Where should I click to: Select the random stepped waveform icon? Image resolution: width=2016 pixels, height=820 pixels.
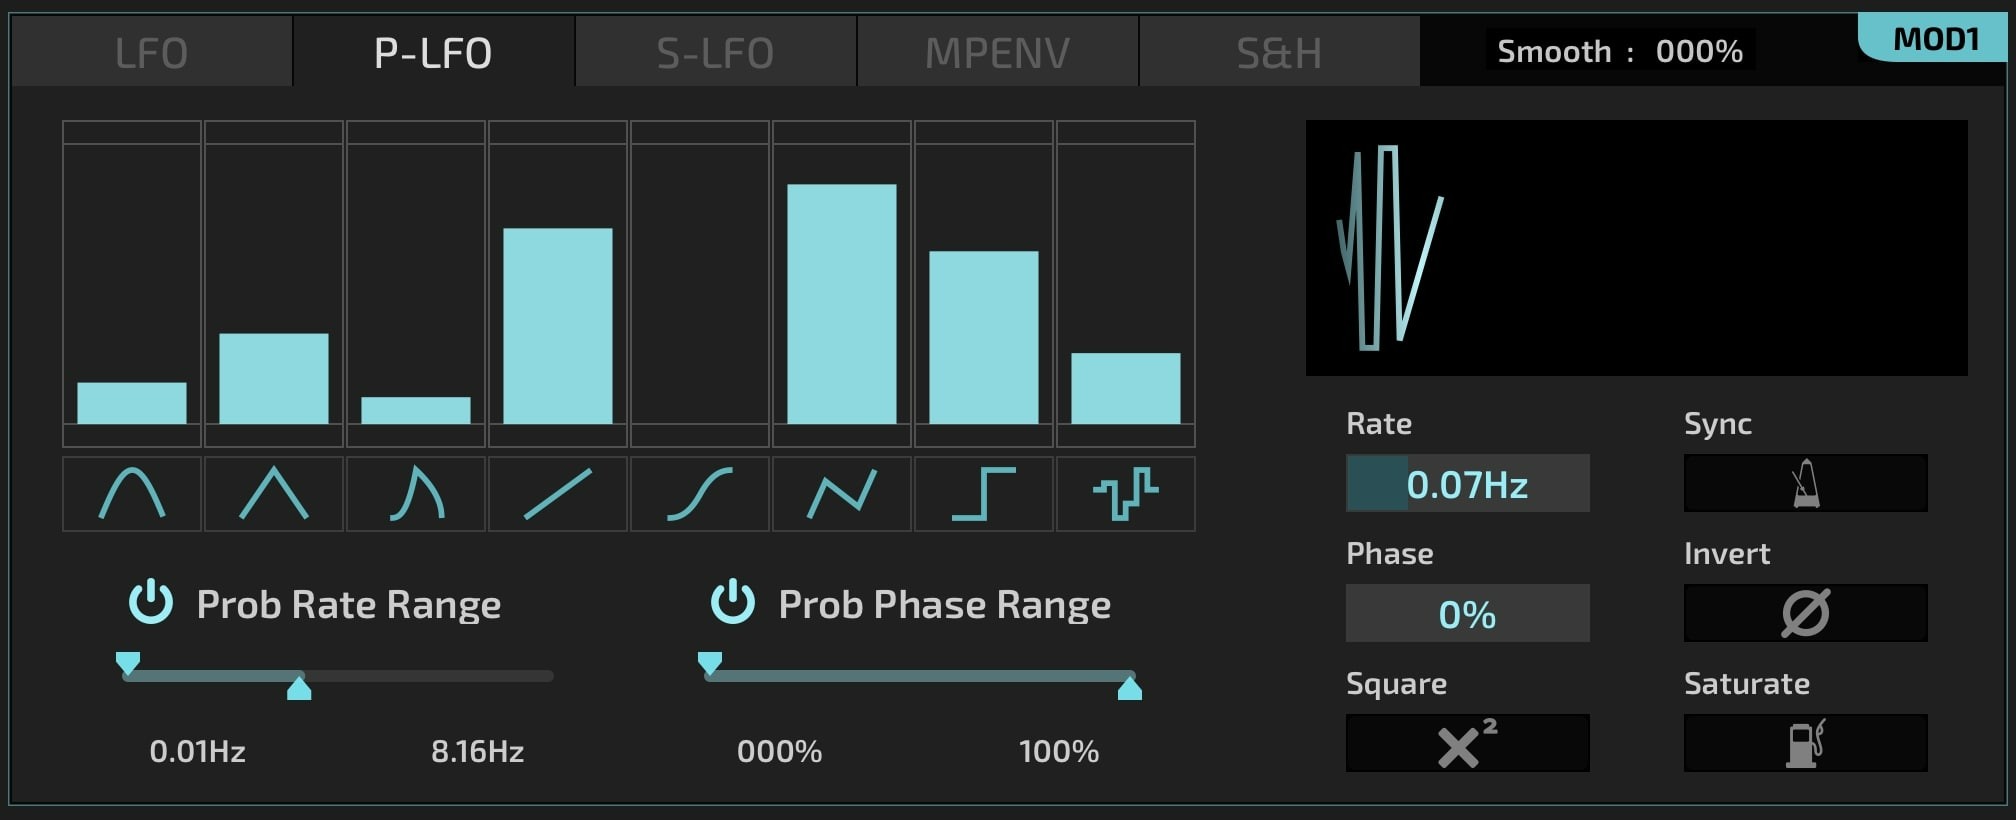coord(1126,494)
